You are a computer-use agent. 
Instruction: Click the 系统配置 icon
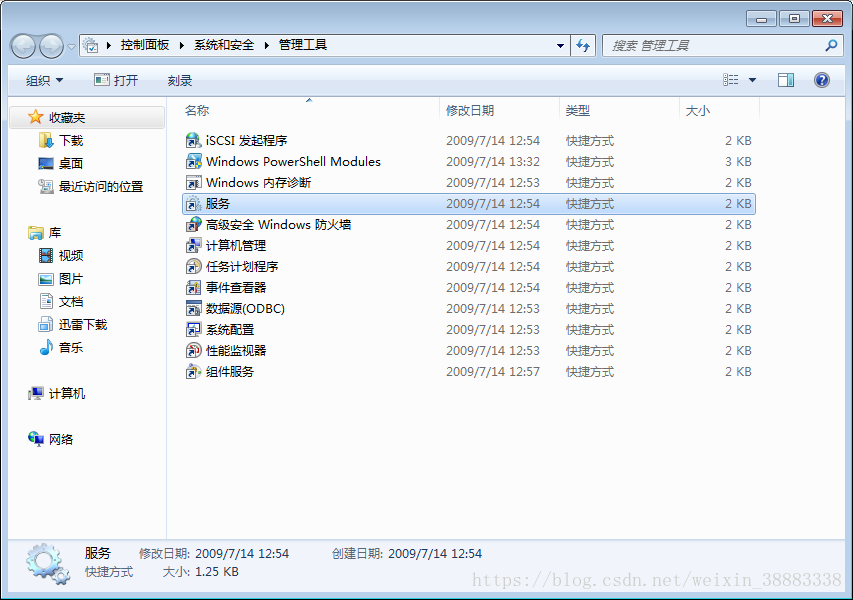pyautogui.click(x=193, y=330)
